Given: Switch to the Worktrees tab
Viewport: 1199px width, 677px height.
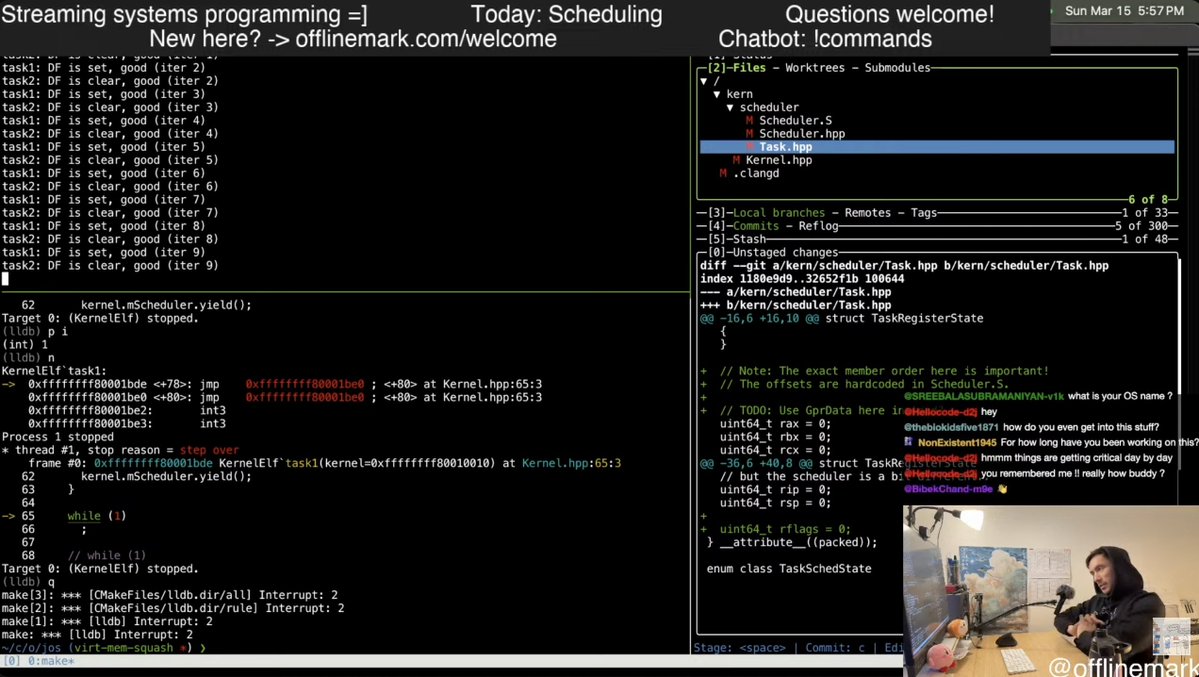Looking at the screenshot, I should (814, 67).
